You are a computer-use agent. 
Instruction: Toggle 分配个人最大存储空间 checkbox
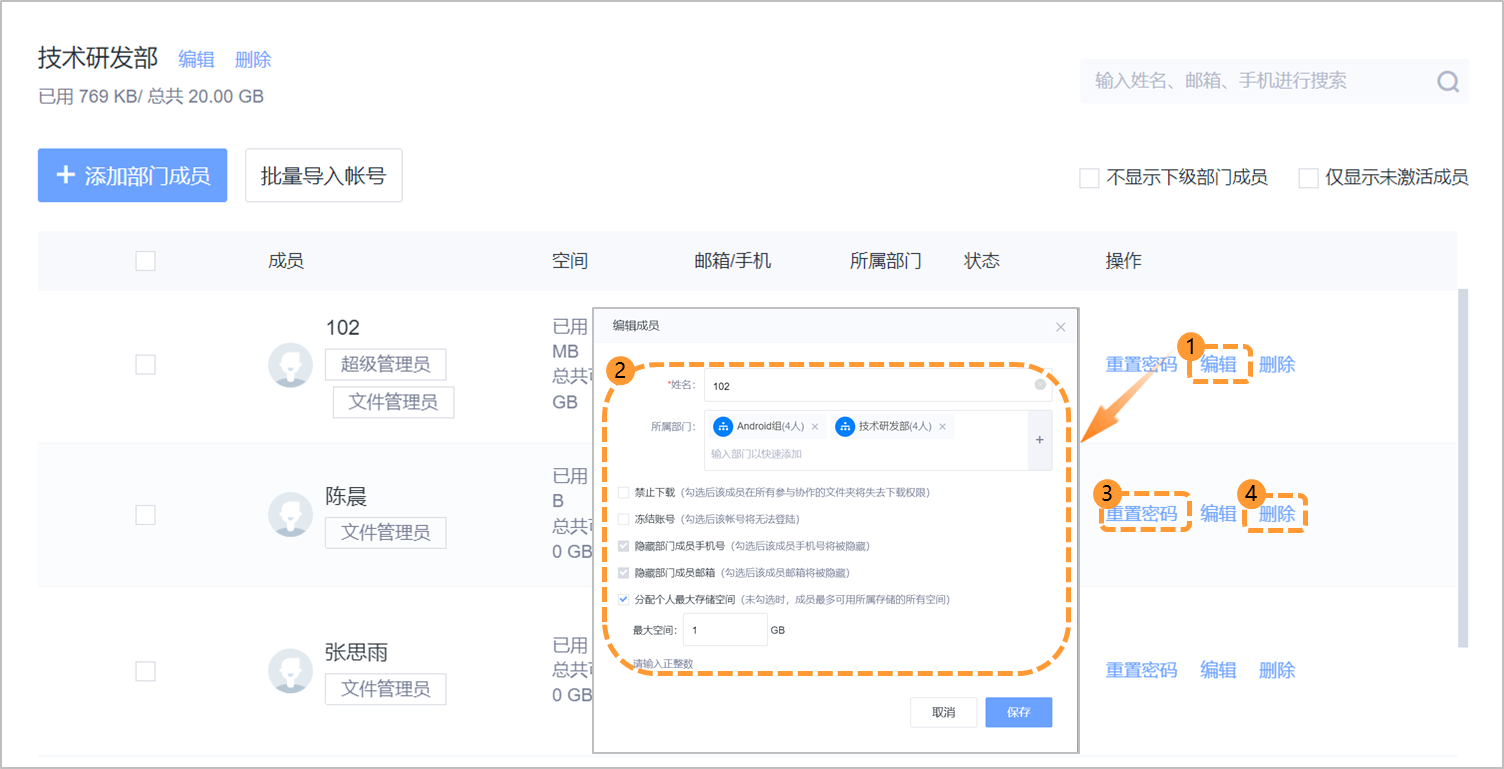(x=624, y=600)
